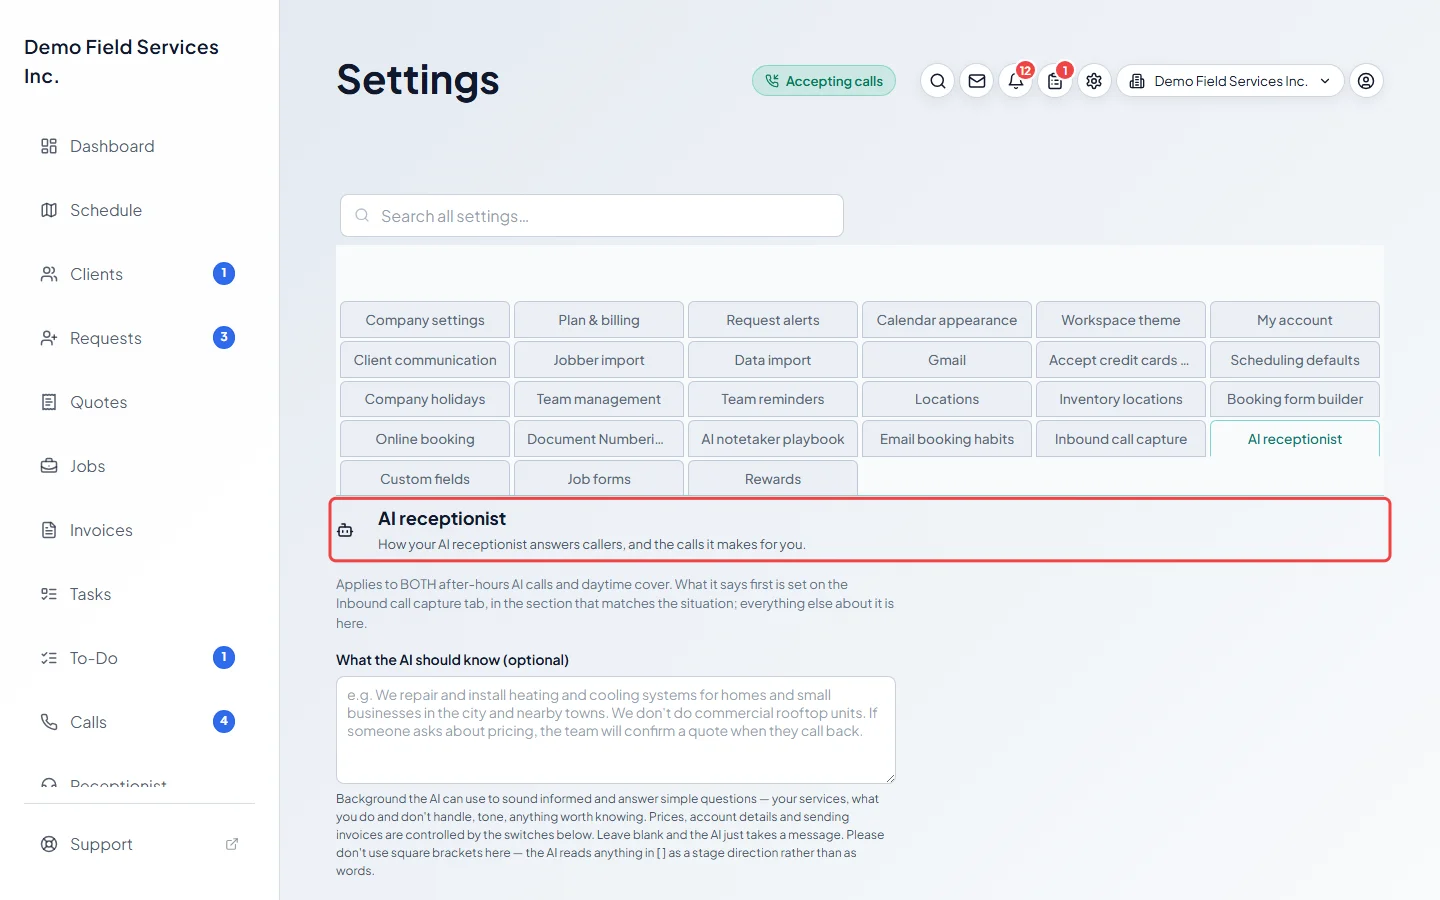Select the Rewards tab
The height and width of the screenshot is (900, 1440).
pyautogui.click(x=773, y=478)
